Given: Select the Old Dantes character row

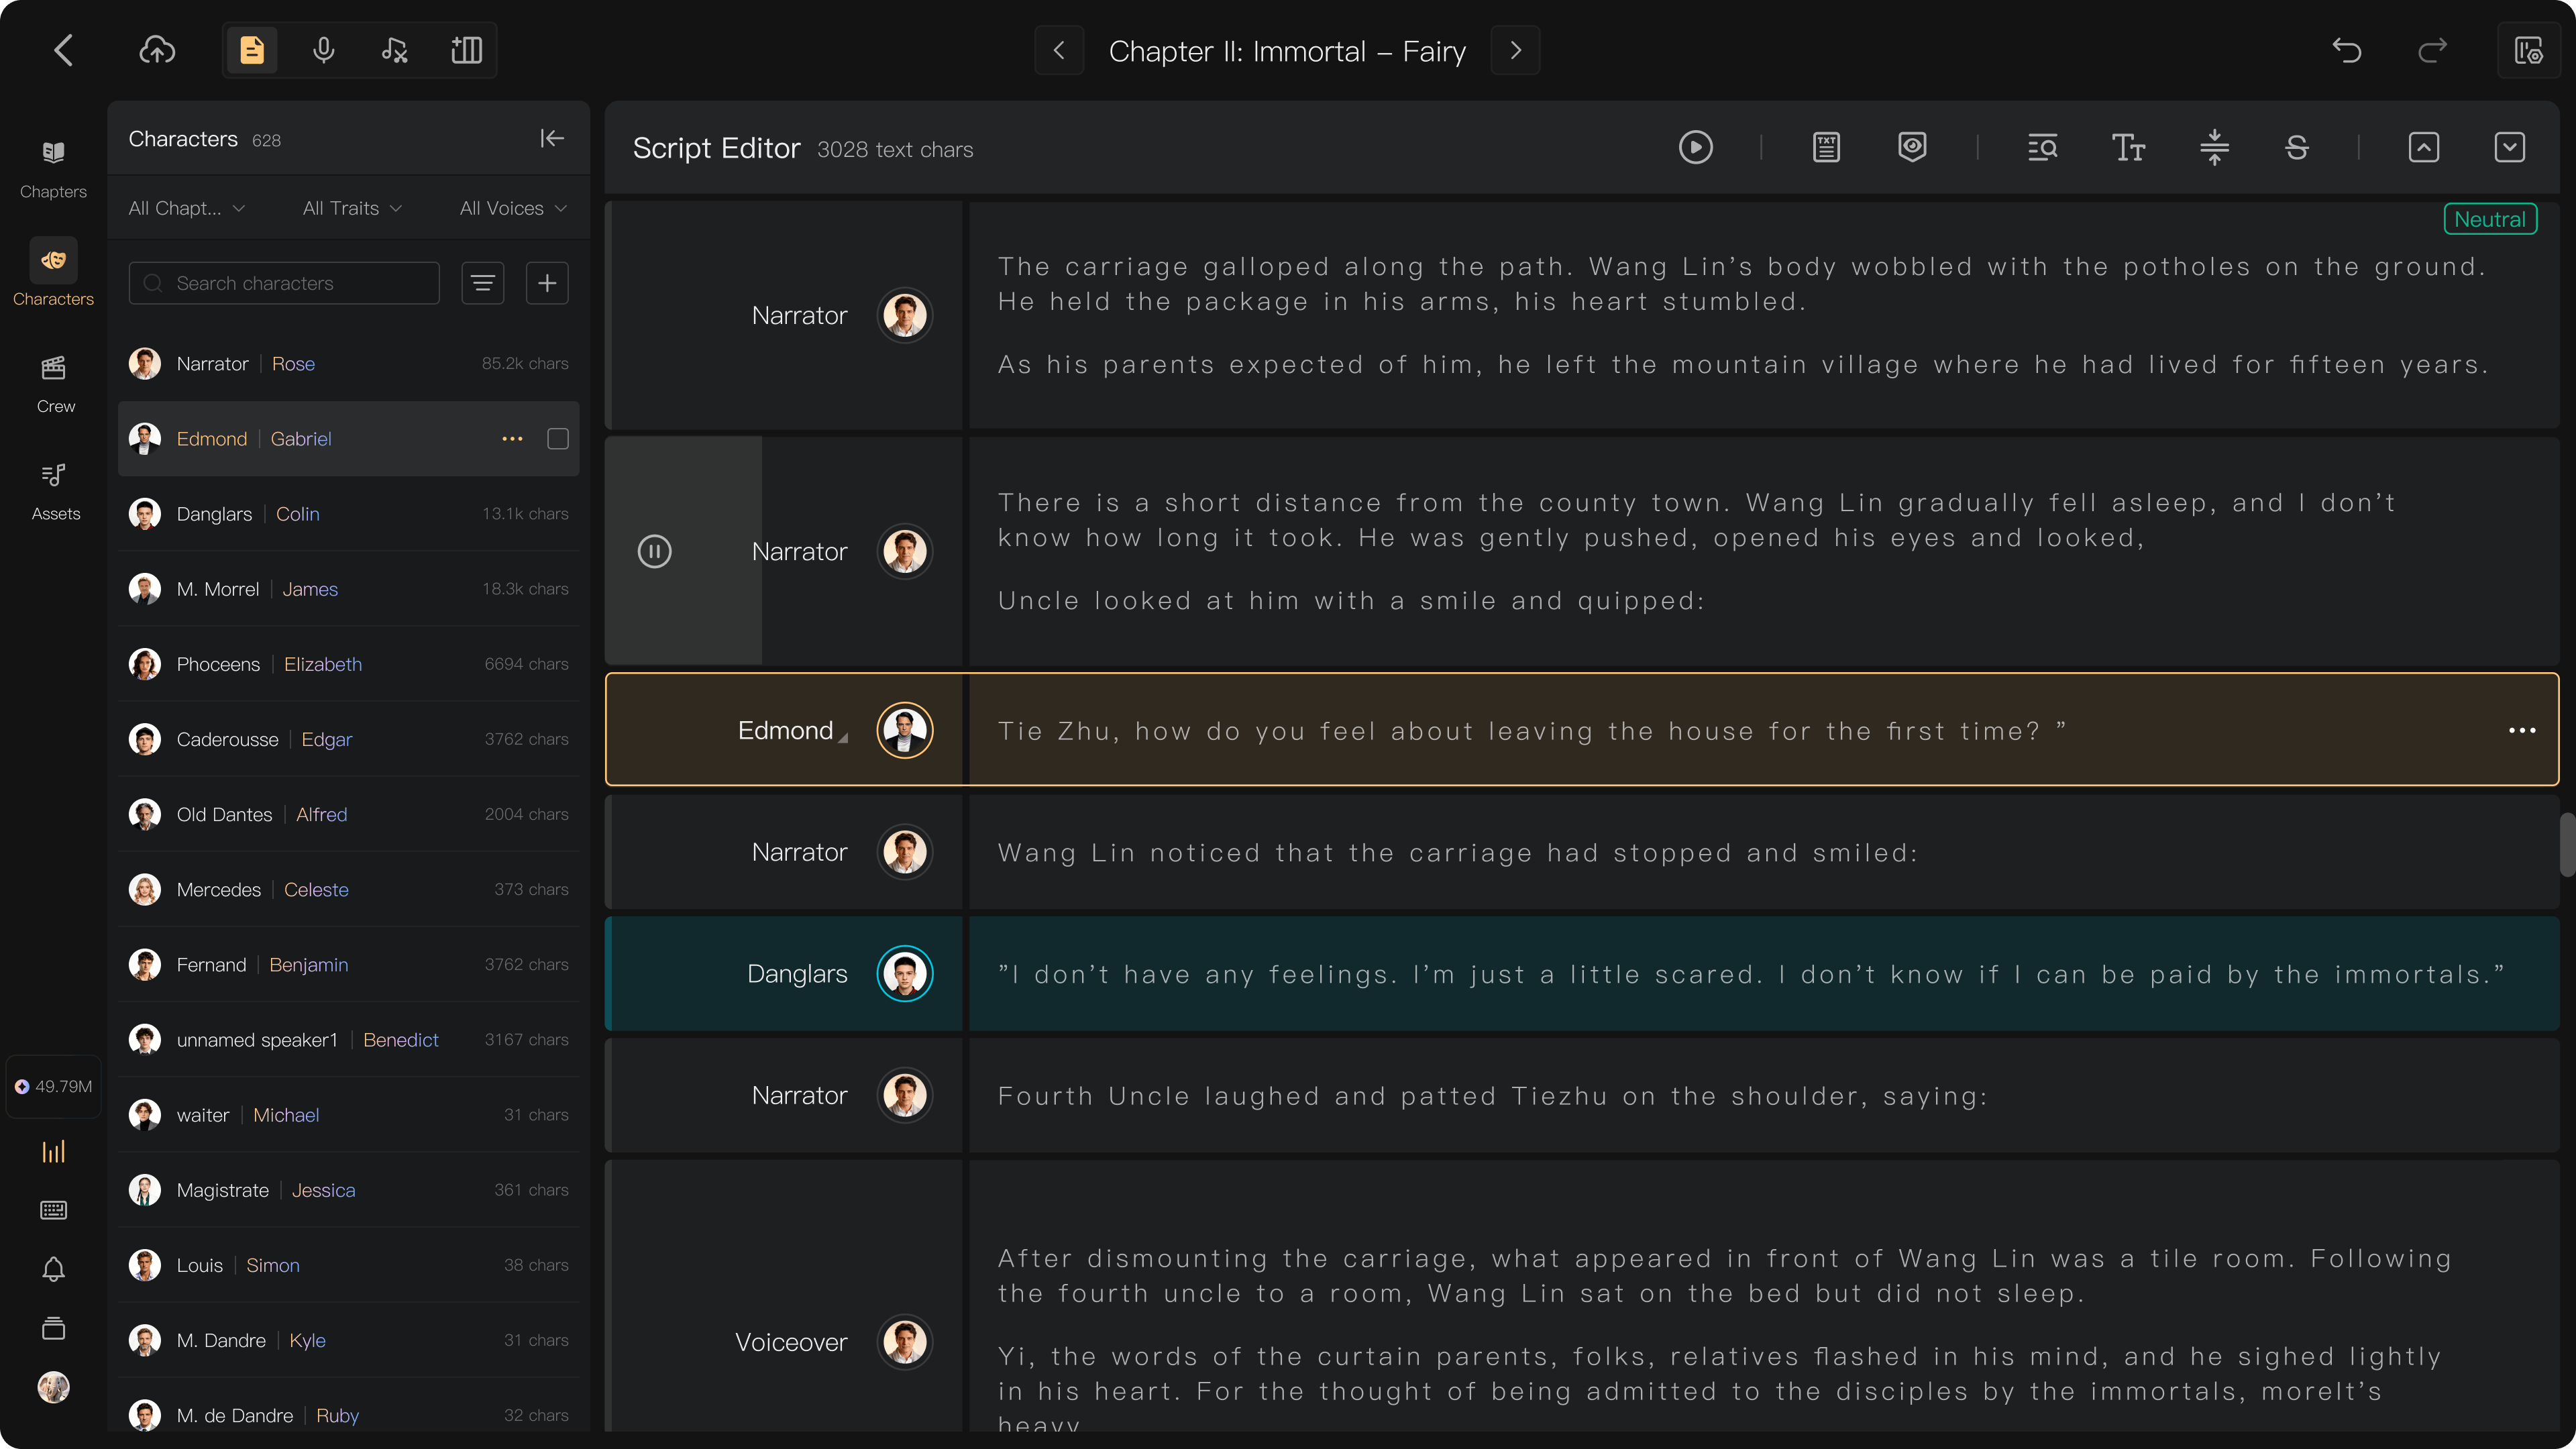Looking at the screenshot, I should (348, 814).
